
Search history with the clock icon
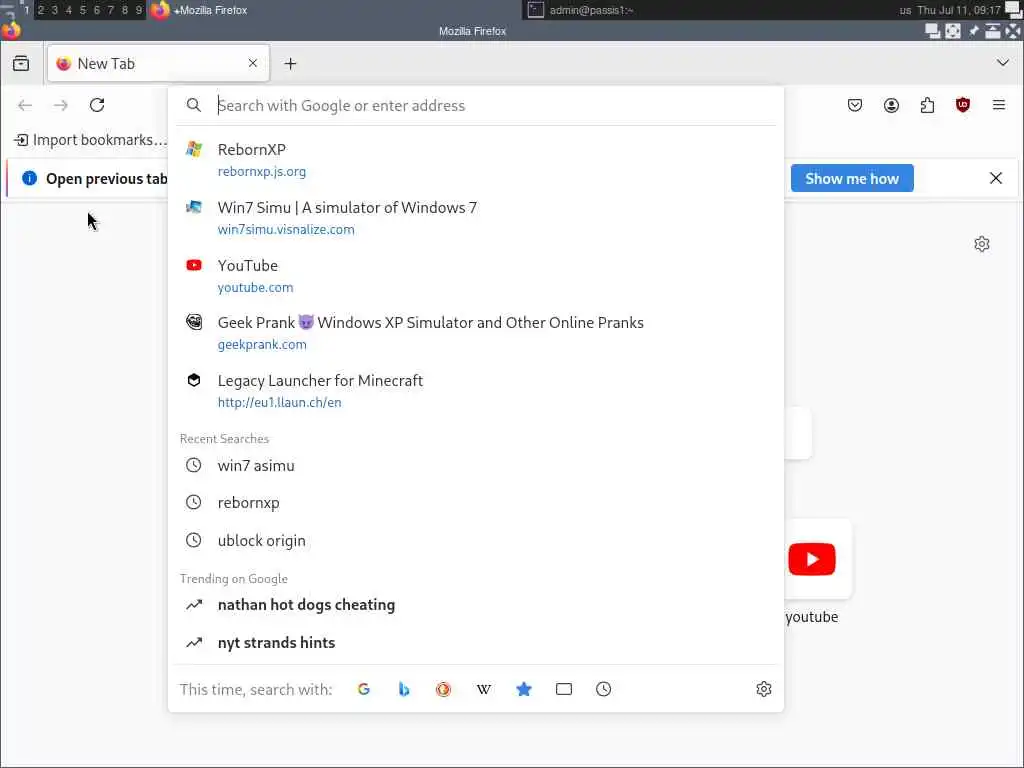tap(603, 690)
